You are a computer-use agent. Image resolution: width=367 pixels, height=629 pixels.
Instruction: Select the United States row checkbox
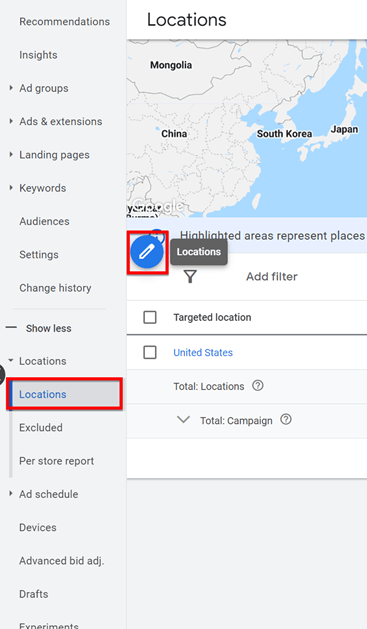pyautogui.click(x=150, y=352)
